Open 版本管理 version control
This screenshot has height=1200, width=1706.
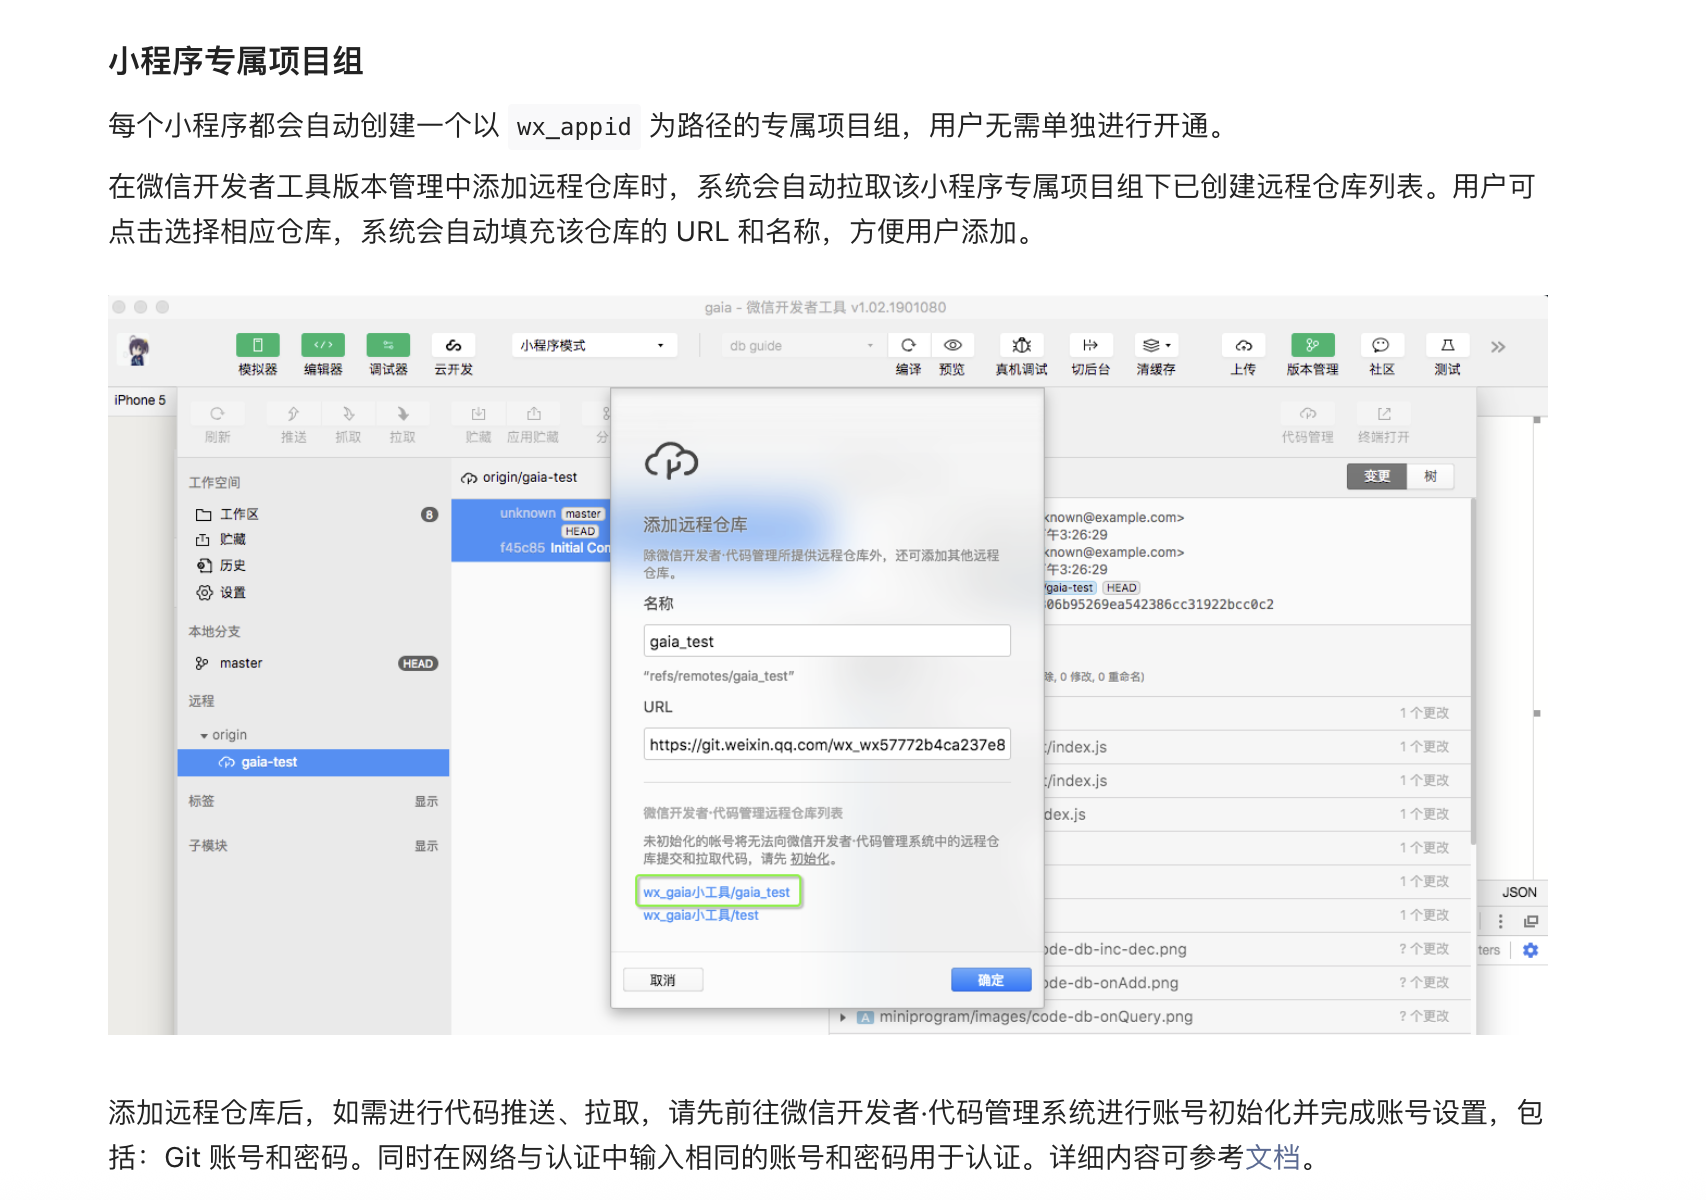[1312, 345]
